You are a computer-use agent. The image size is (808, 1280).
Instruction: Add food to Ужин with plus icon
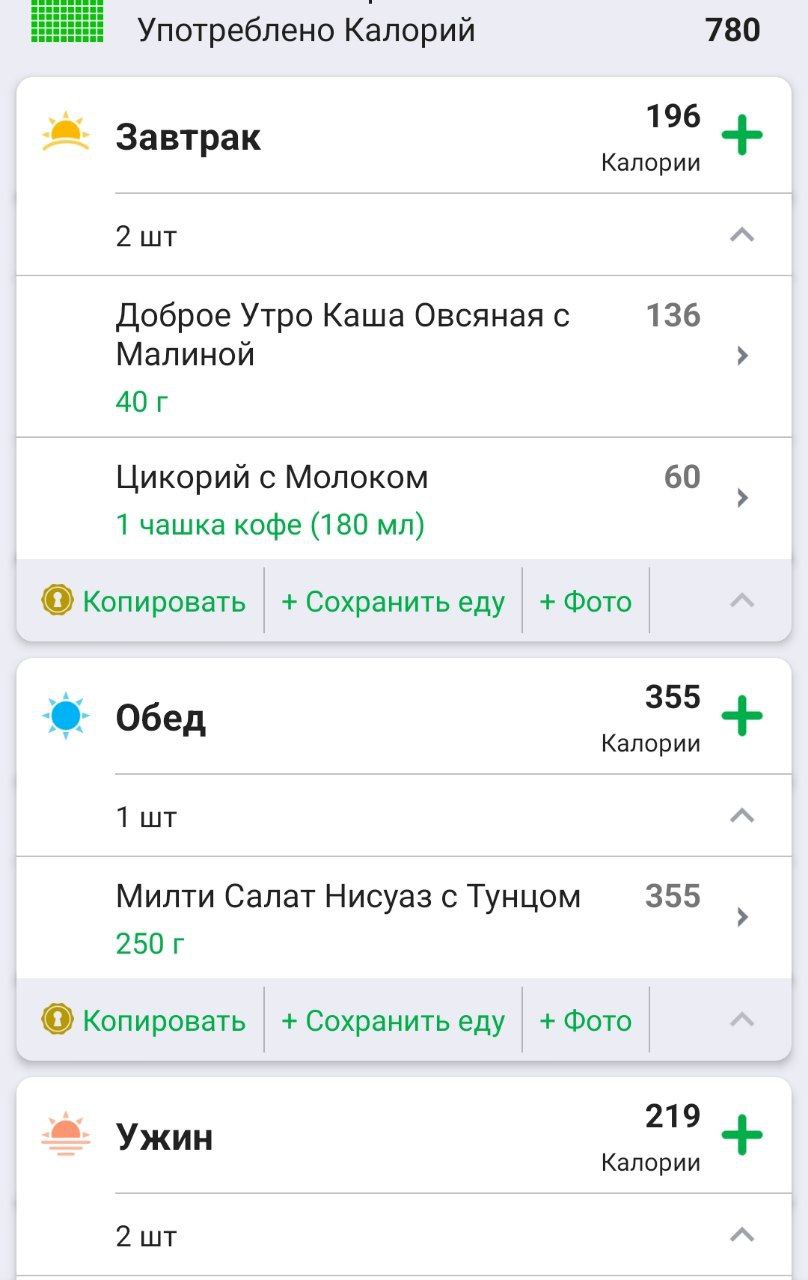click(741, 1135)
